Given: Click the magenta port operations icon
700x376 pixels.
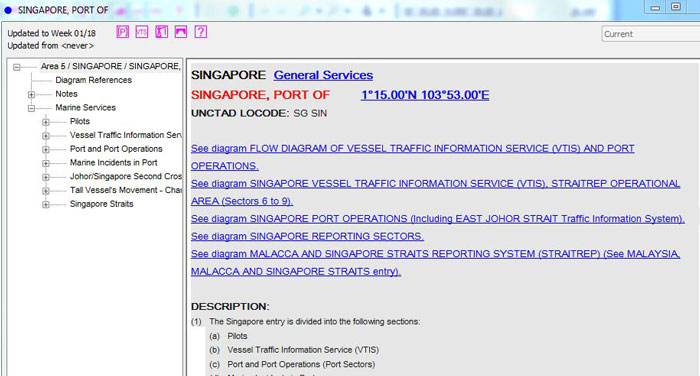Looking at the screenshot, I should coord(162,32).
